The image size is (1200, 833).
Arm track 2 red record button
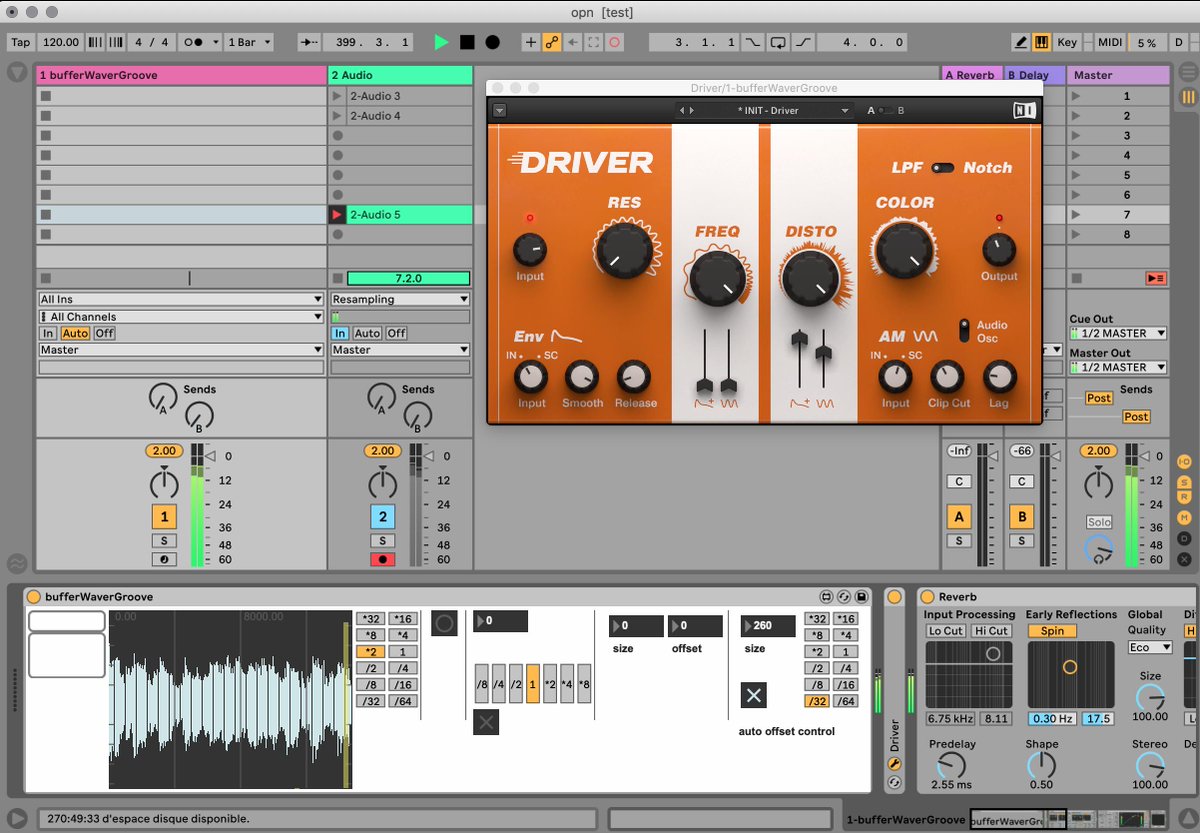point(382,559)
